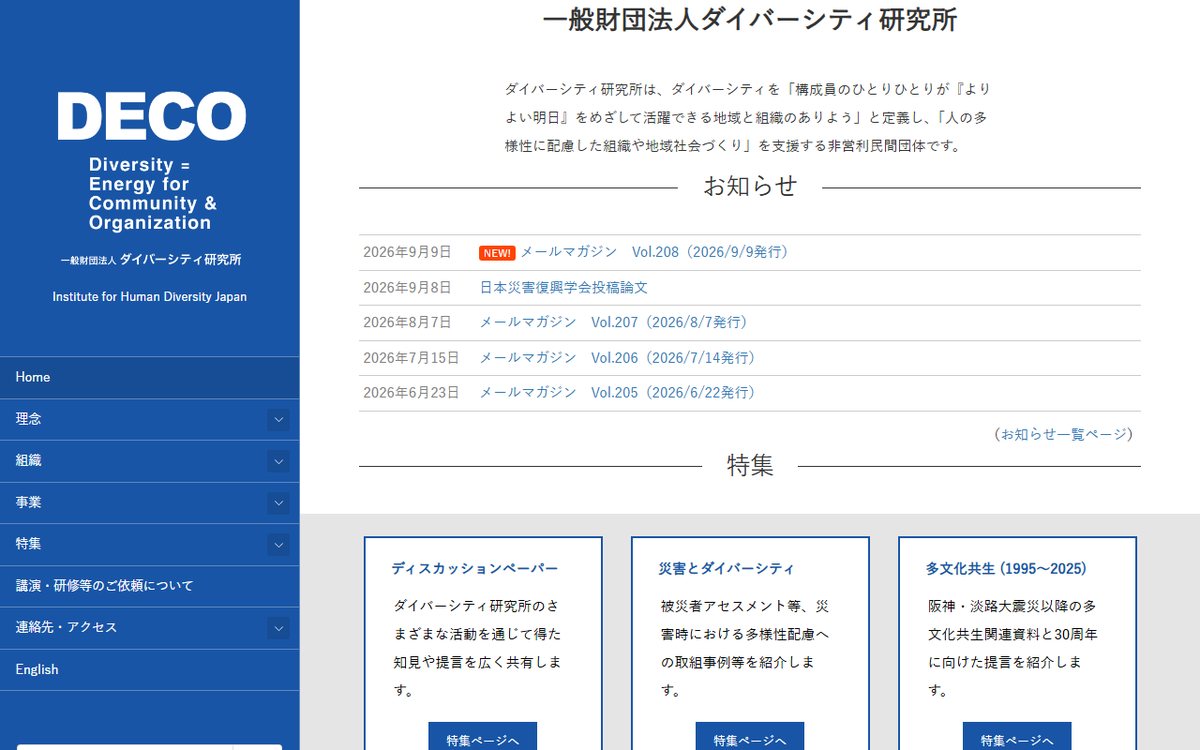Image resolution: width=1200 pixels, height=750 pixels.
Task: Expand the 事業 submenu chevron
Action: click(x=278, y=503)
